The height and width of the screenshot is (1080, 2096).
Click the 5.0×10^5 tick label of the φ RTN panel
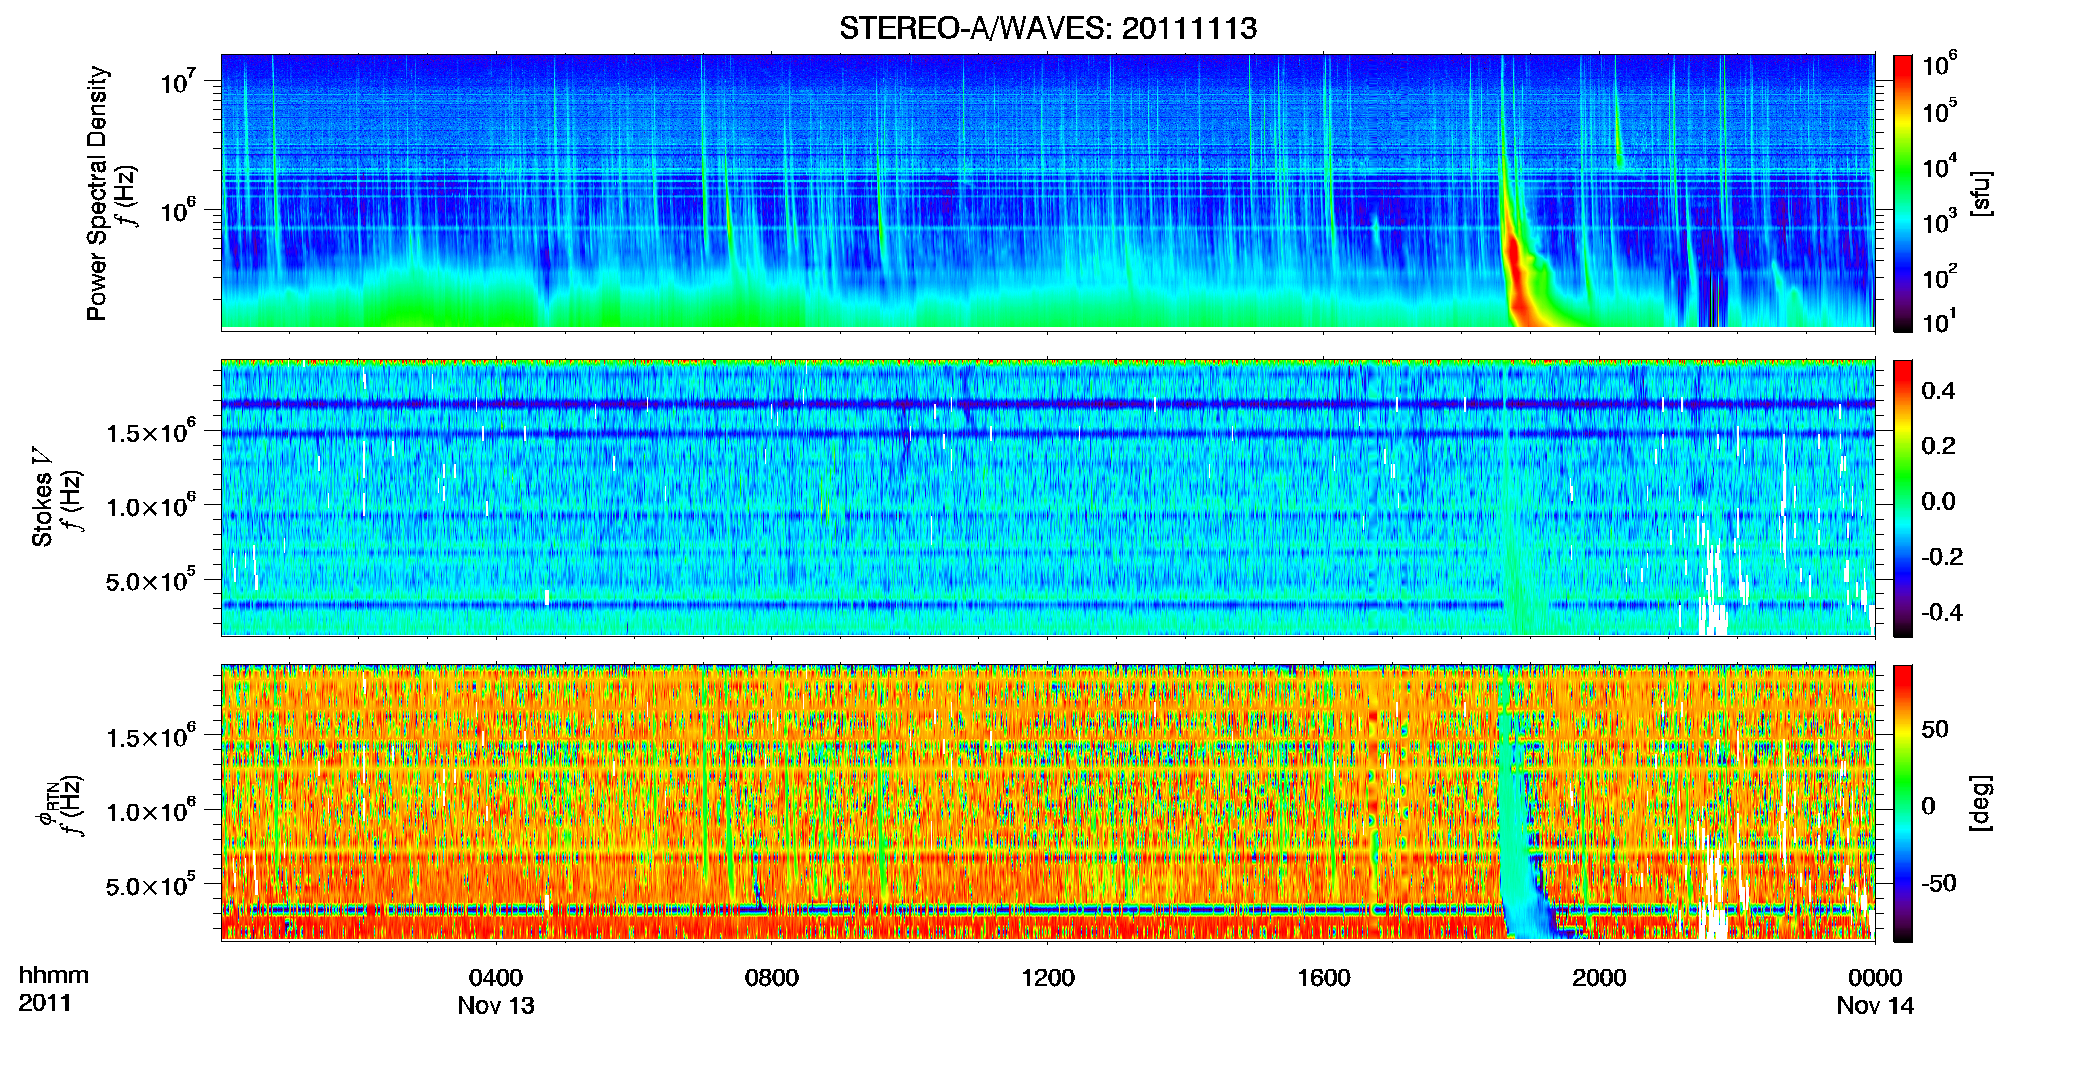pyautogui.click(x=151, y=885)
